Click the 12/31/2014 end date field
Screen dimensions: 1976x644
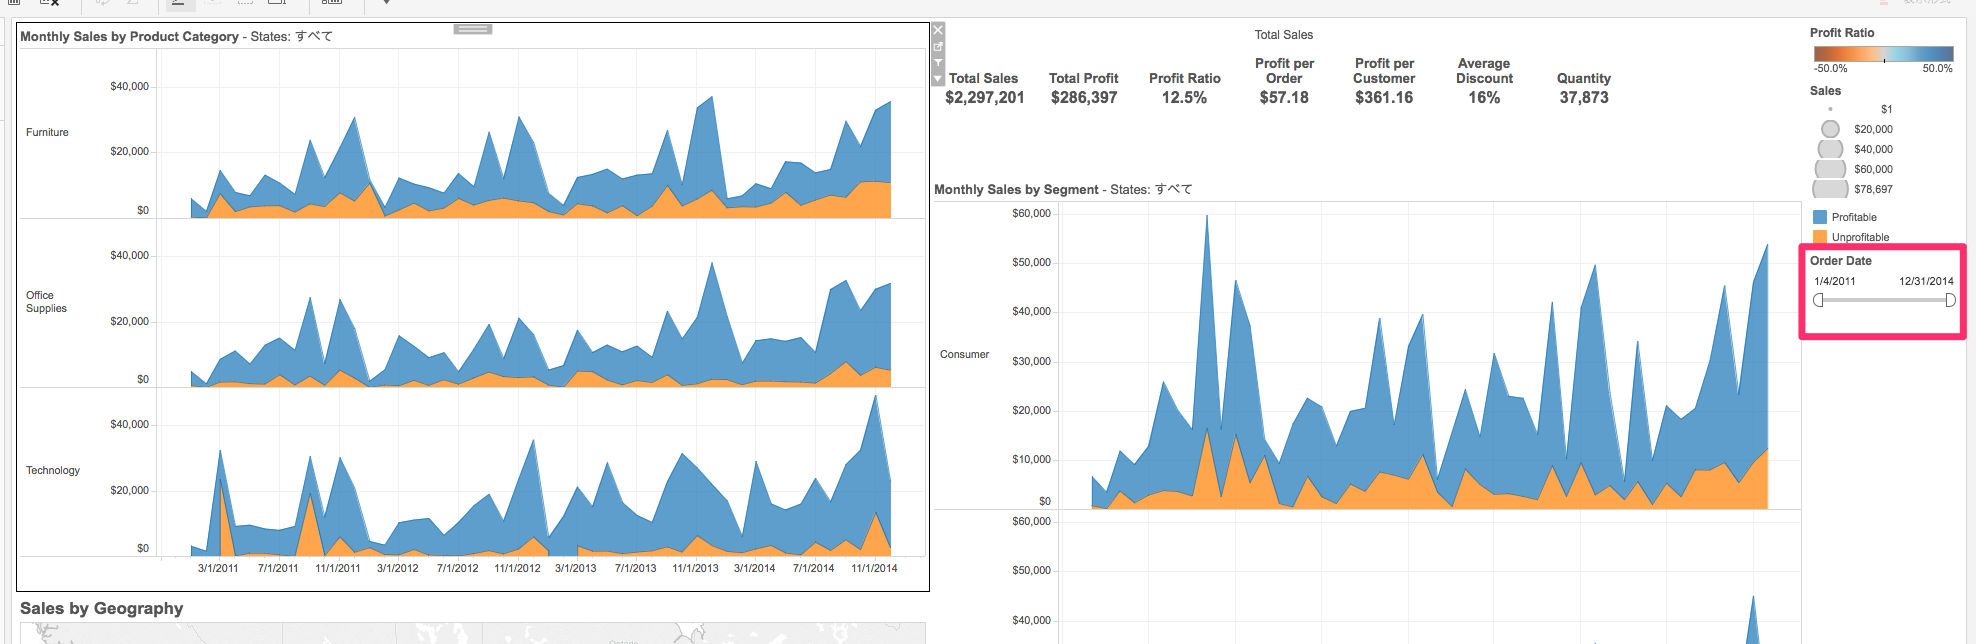pos(1926,281)
